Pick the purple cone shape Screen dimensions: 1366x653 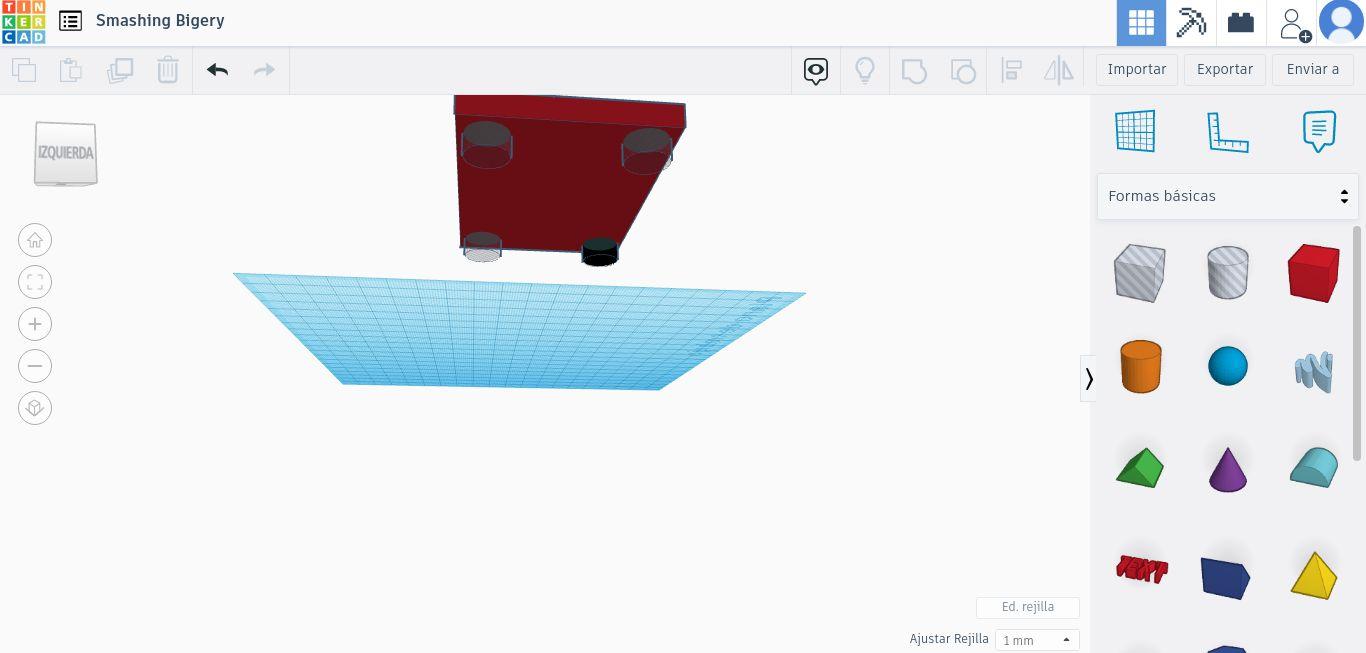(x=1228, y=469)
